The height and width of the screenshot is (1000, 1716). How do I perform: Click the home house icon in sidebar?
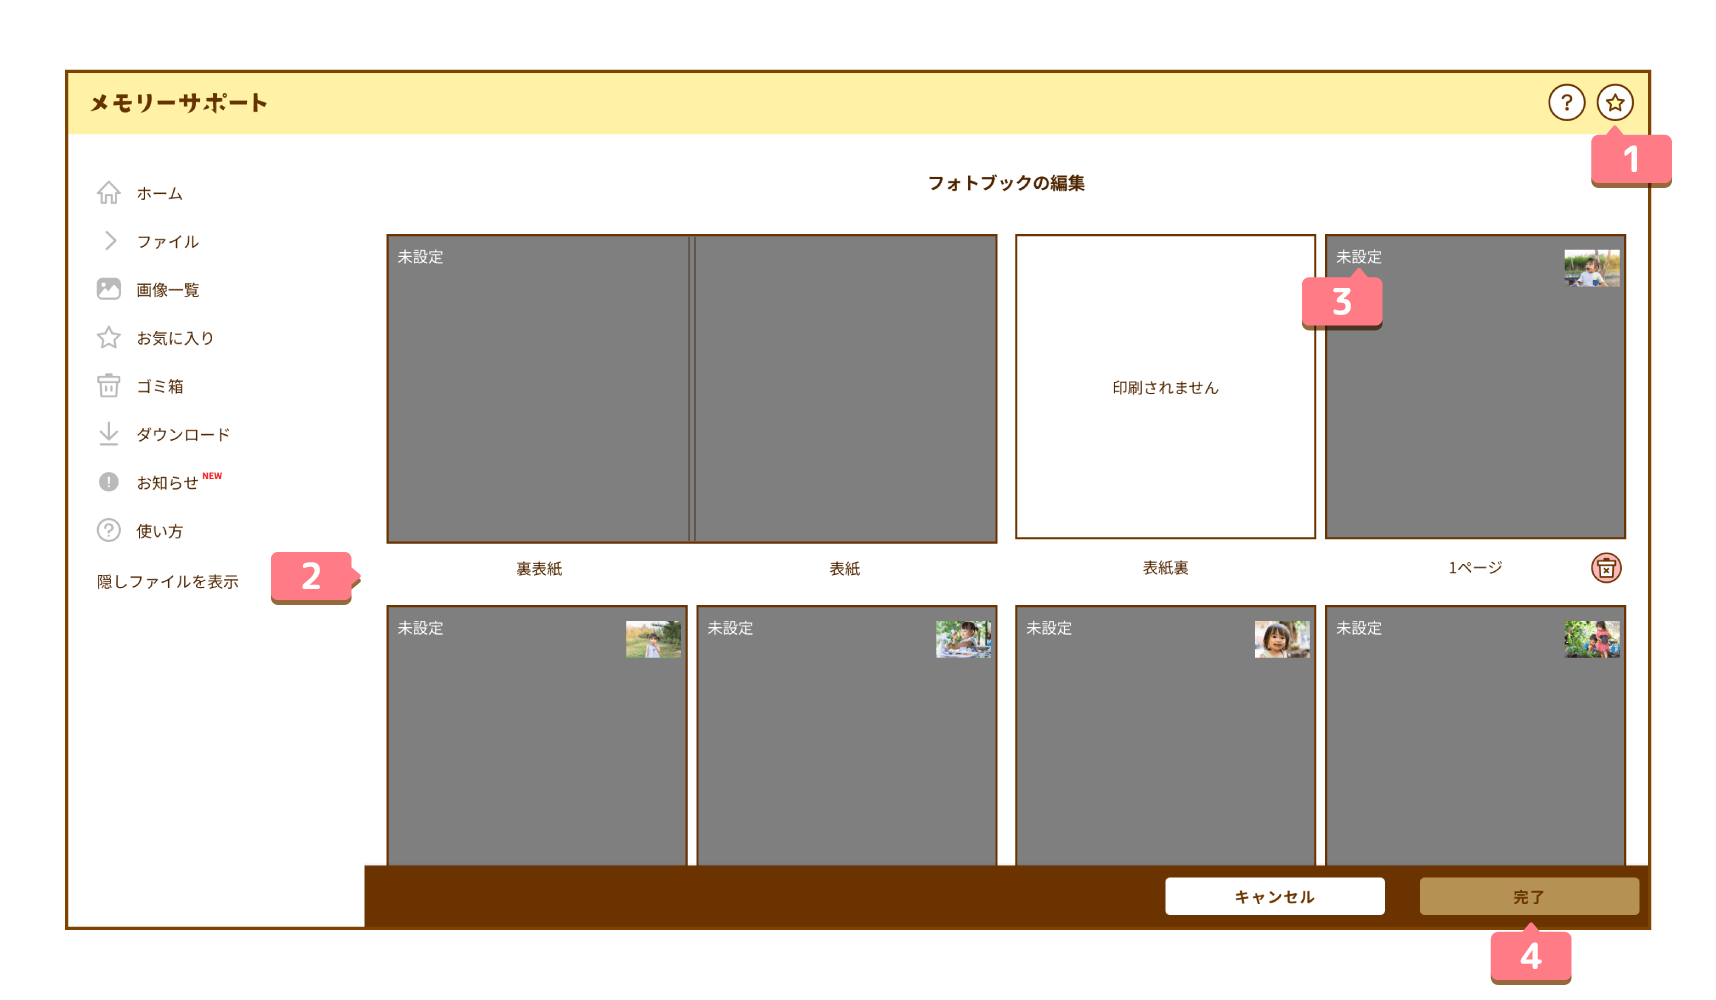tap(109, 193)
